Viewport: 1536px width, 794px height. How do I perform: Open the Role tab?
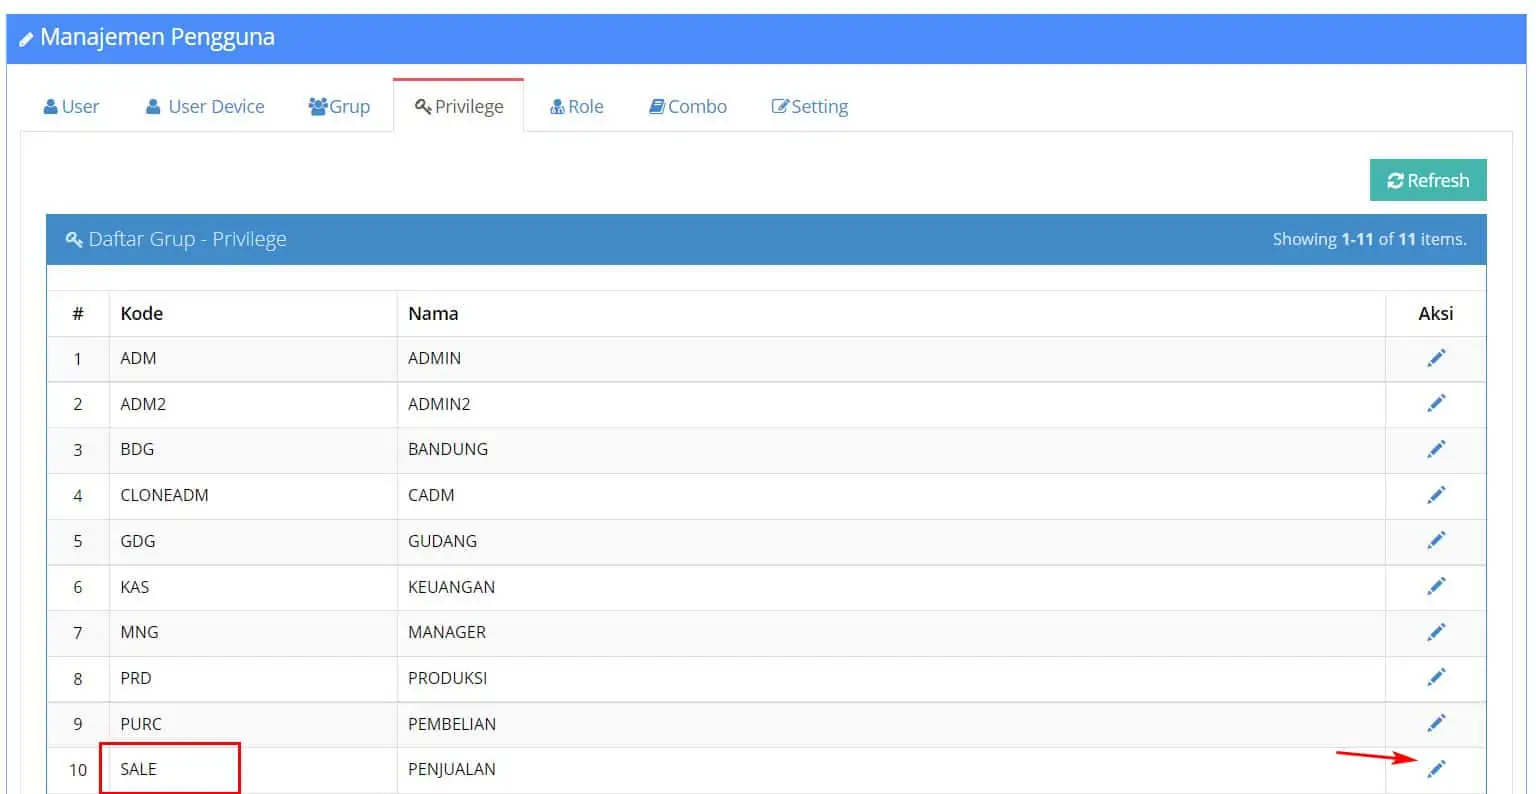click(577, 107)
